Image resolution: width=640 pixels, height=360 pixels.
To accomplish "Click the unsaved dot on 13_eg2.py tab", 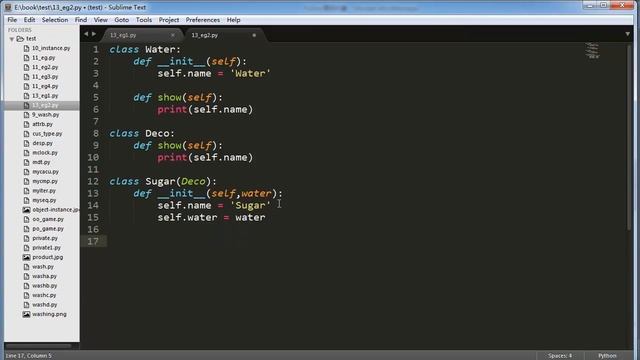I will point(254,35).
